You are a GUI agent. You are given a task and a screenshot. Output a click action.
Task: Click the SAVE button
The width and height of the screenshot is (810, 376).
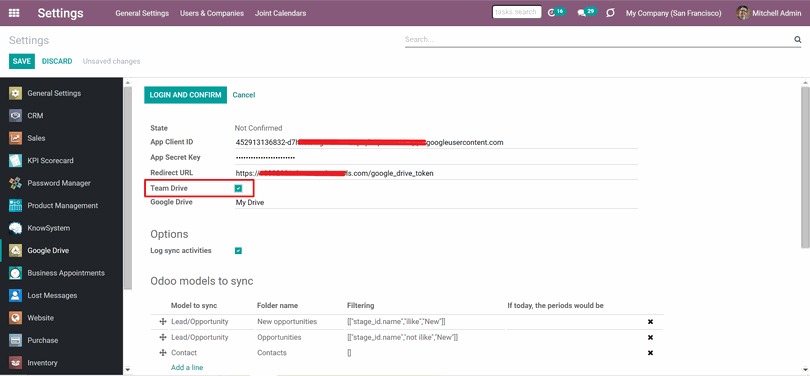click(x=22, y=61)
